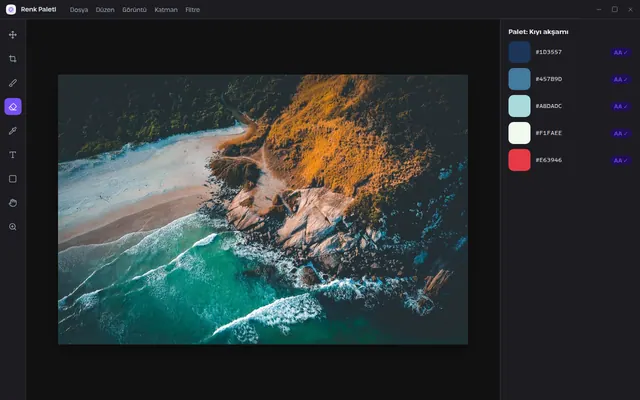Select the Text tool

click(x=13, y=155)
